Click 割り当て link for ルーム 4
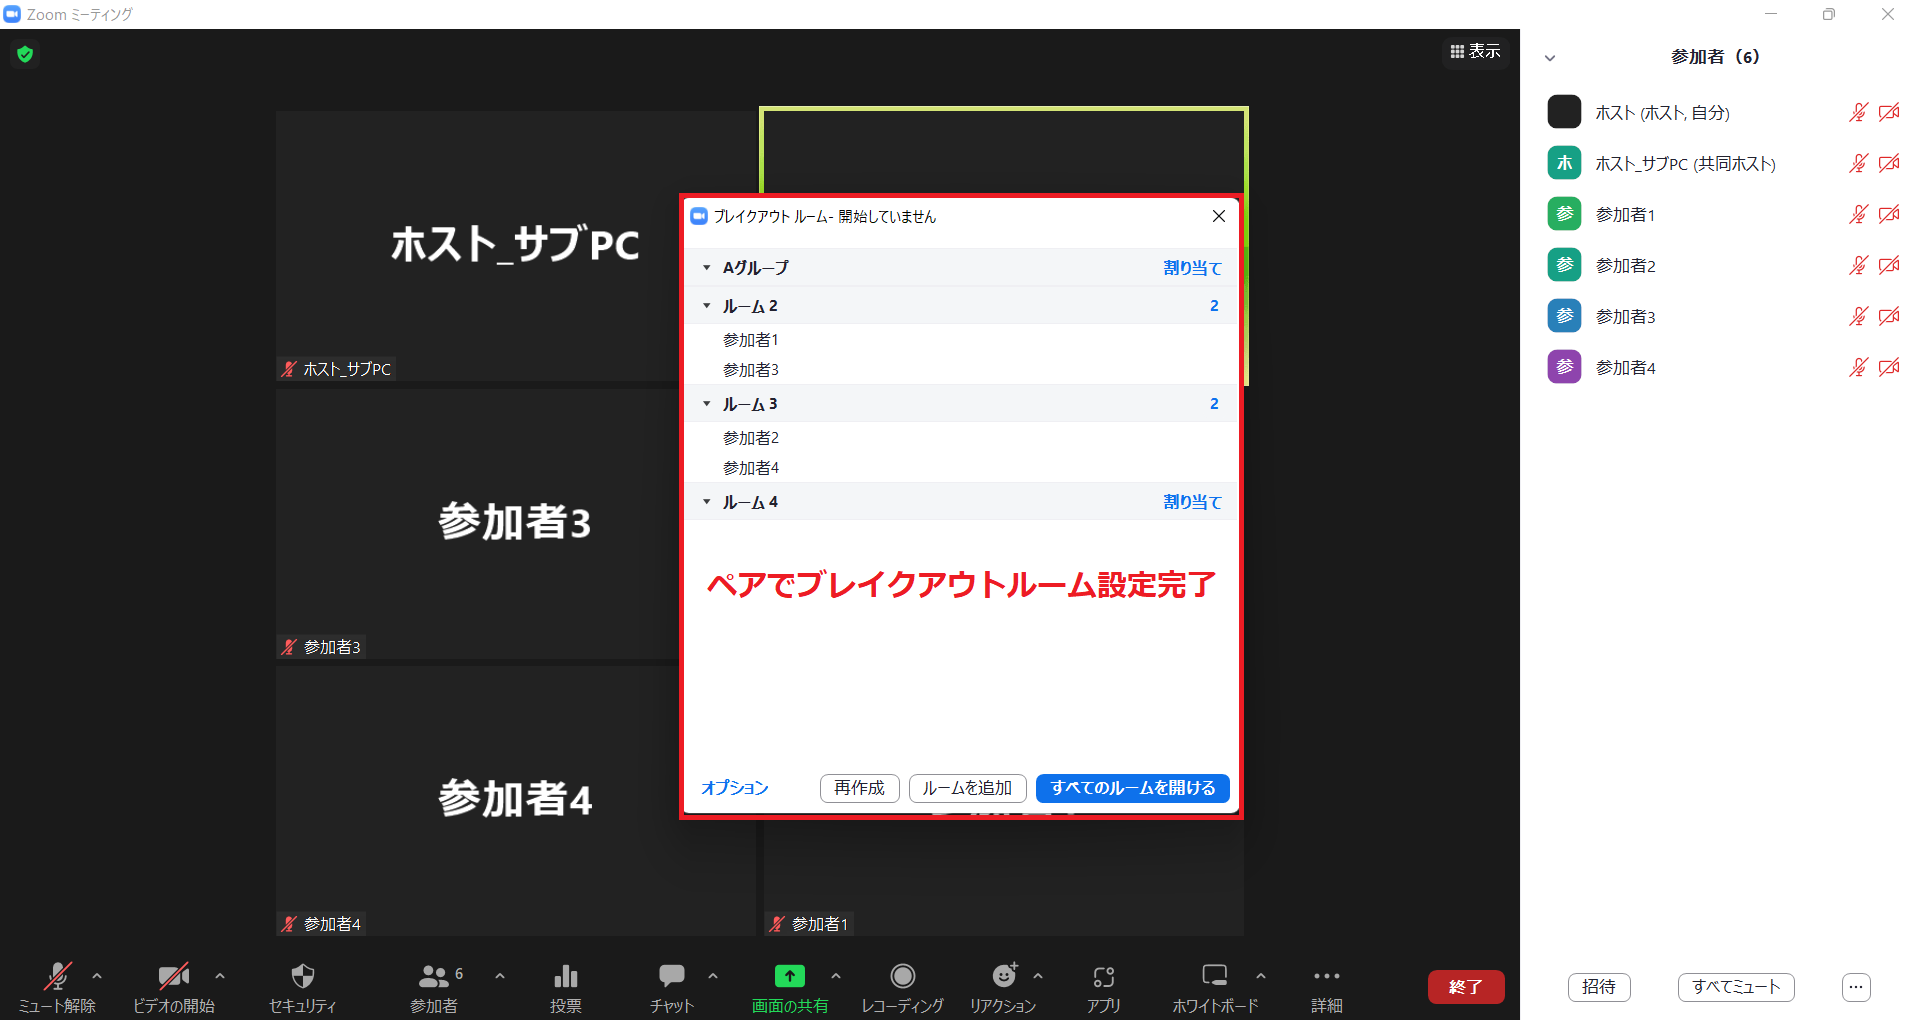Screen dimensions: 1914x1020 pyautogui.click(x=1192, y=502)
